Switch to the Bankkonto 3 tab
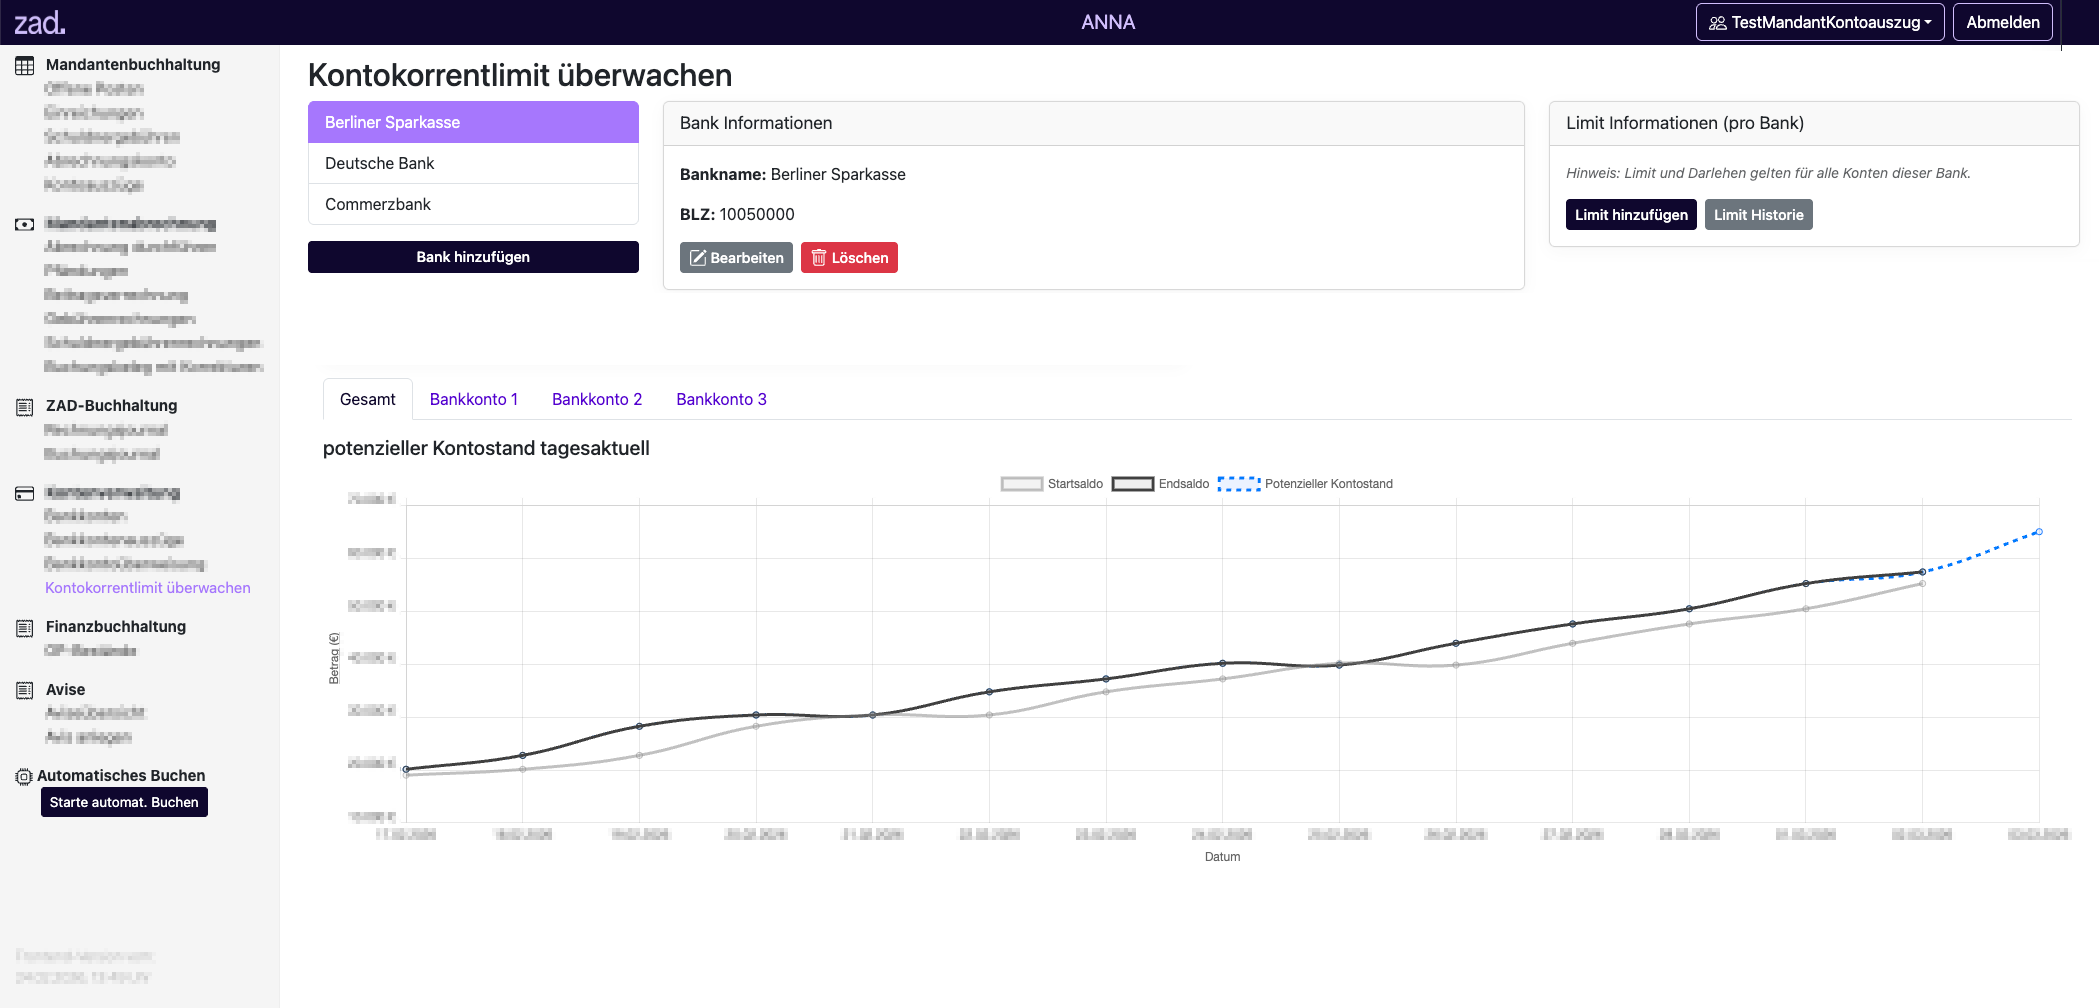Screen dimensions: 2099x1008 click(721, 399)
